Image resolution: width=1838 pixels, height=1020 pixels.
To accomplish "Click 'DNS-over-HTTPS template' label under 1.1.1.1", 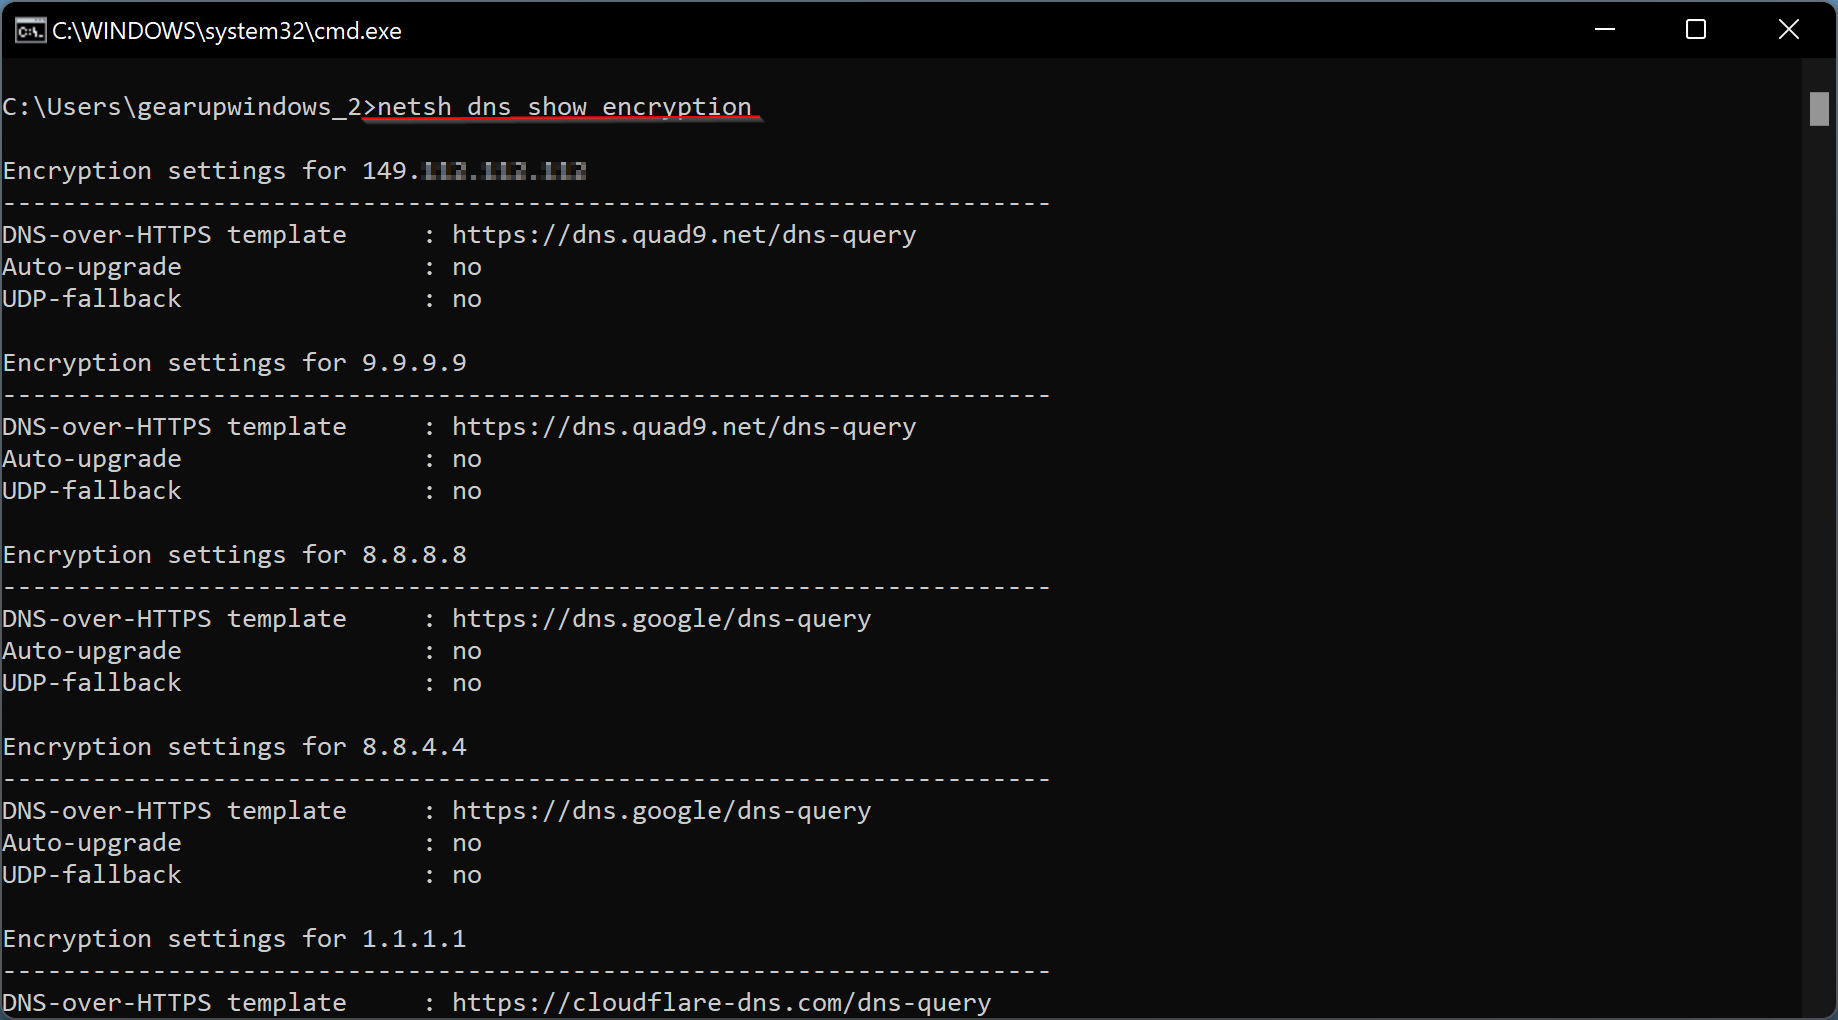I will point(175,1003).
